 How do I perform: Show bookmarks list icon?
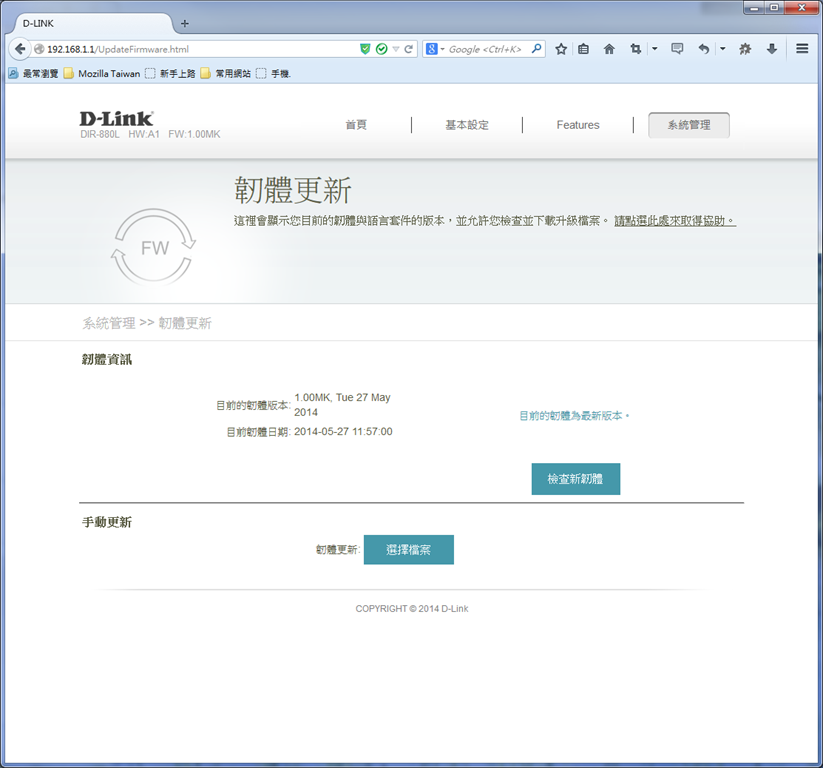[x=583, y=49]
